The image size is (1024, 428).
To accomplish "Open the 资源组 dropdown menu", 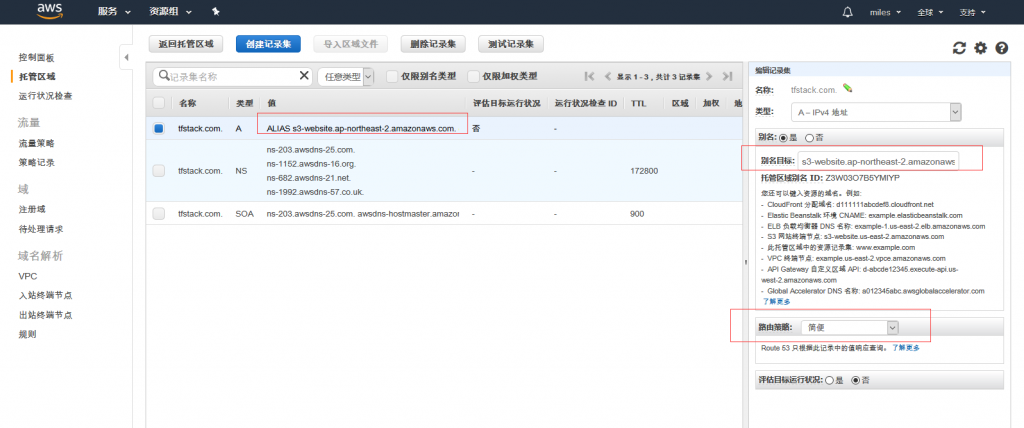I will coord(170,12).
